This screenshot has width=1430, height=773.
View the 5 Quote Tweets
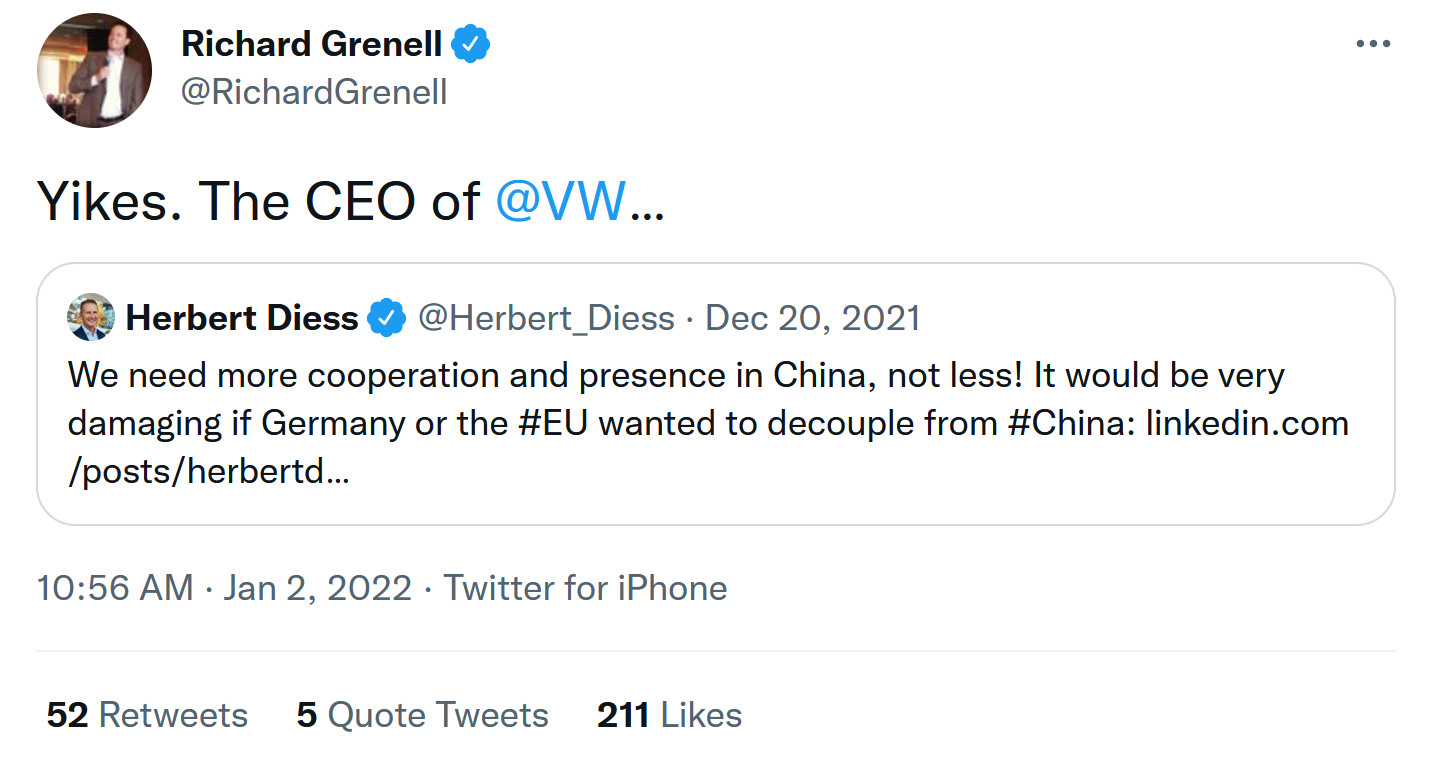coord(422,715)
